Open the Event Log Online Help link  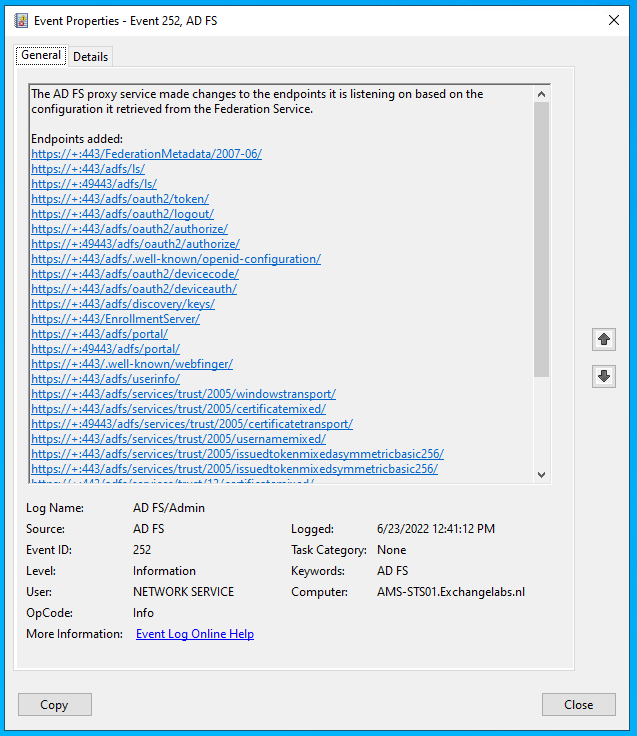point(194,634)
